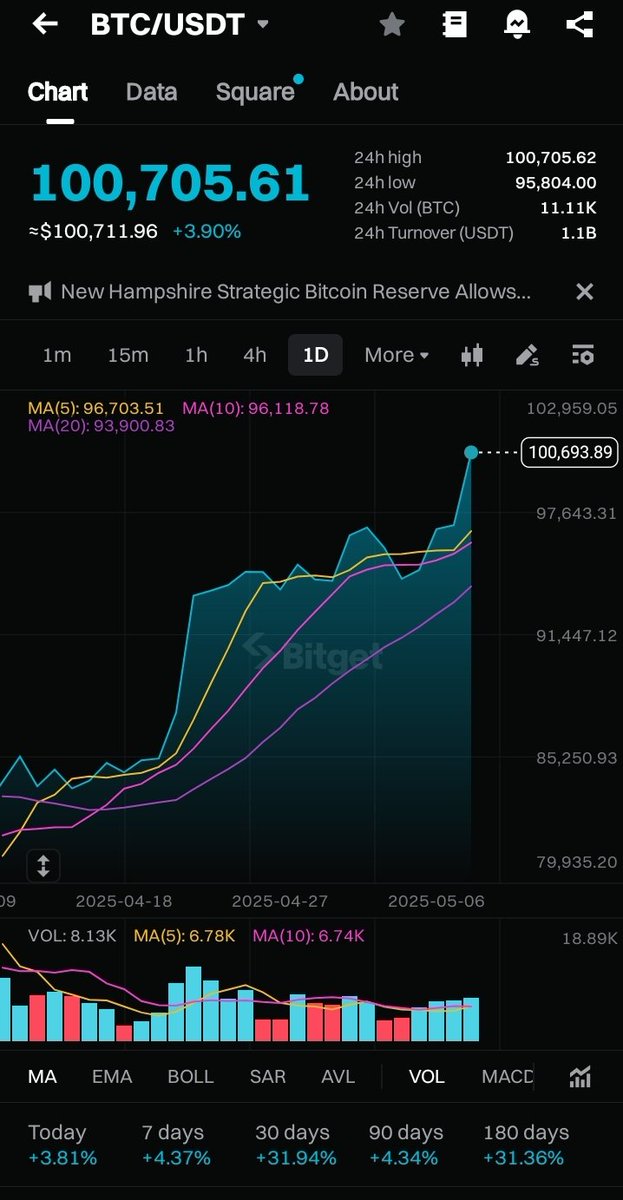Select the 1h timeframe
The height and width of the screenshot is (1200, 623).
(x=196, y=355)
